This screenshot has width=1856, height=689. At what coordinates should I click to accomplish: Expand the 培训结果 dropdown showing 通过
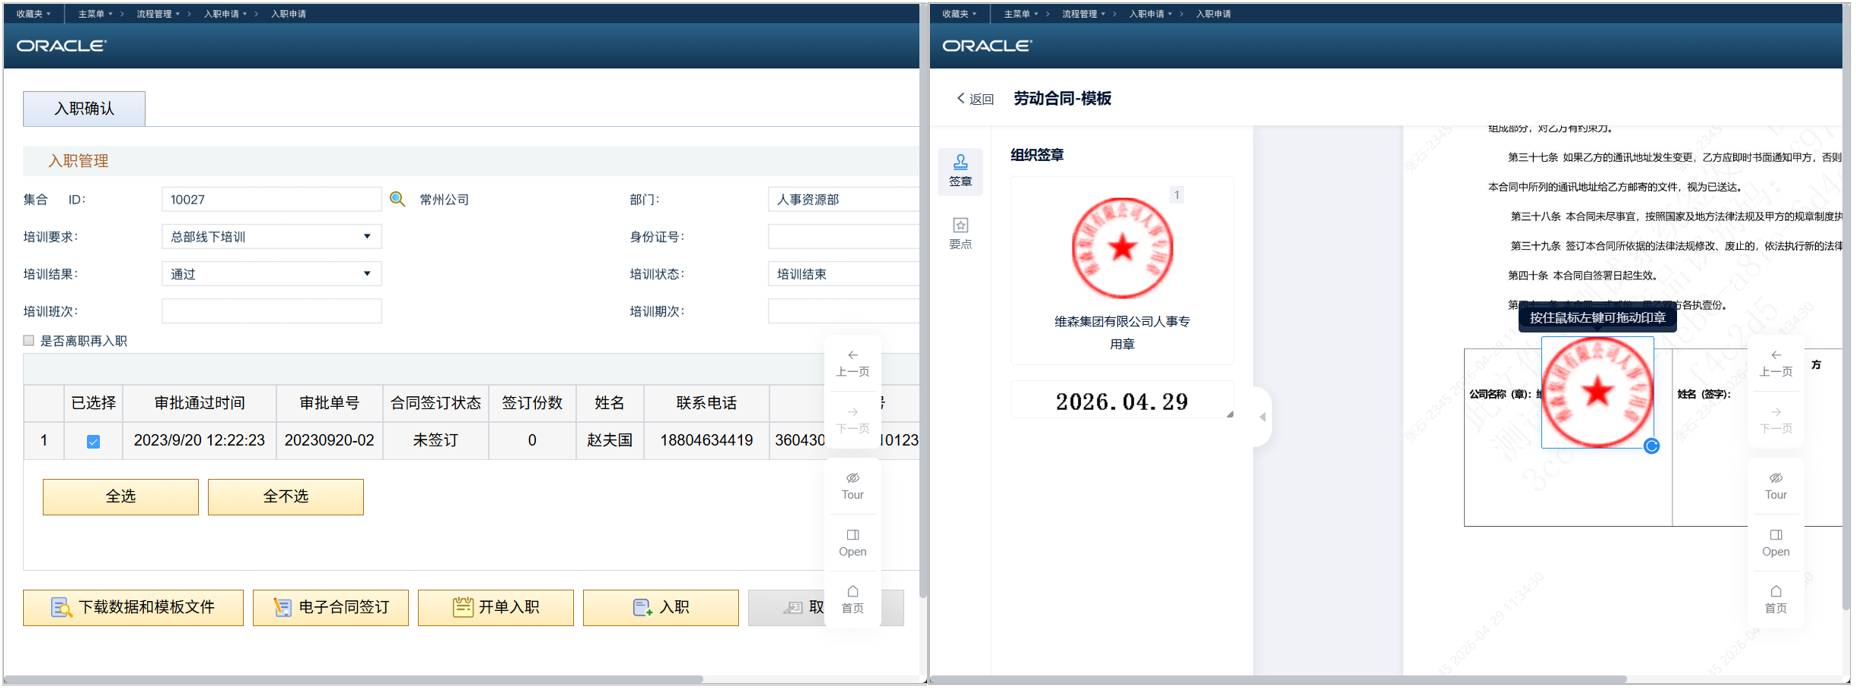tap(367, 274)
